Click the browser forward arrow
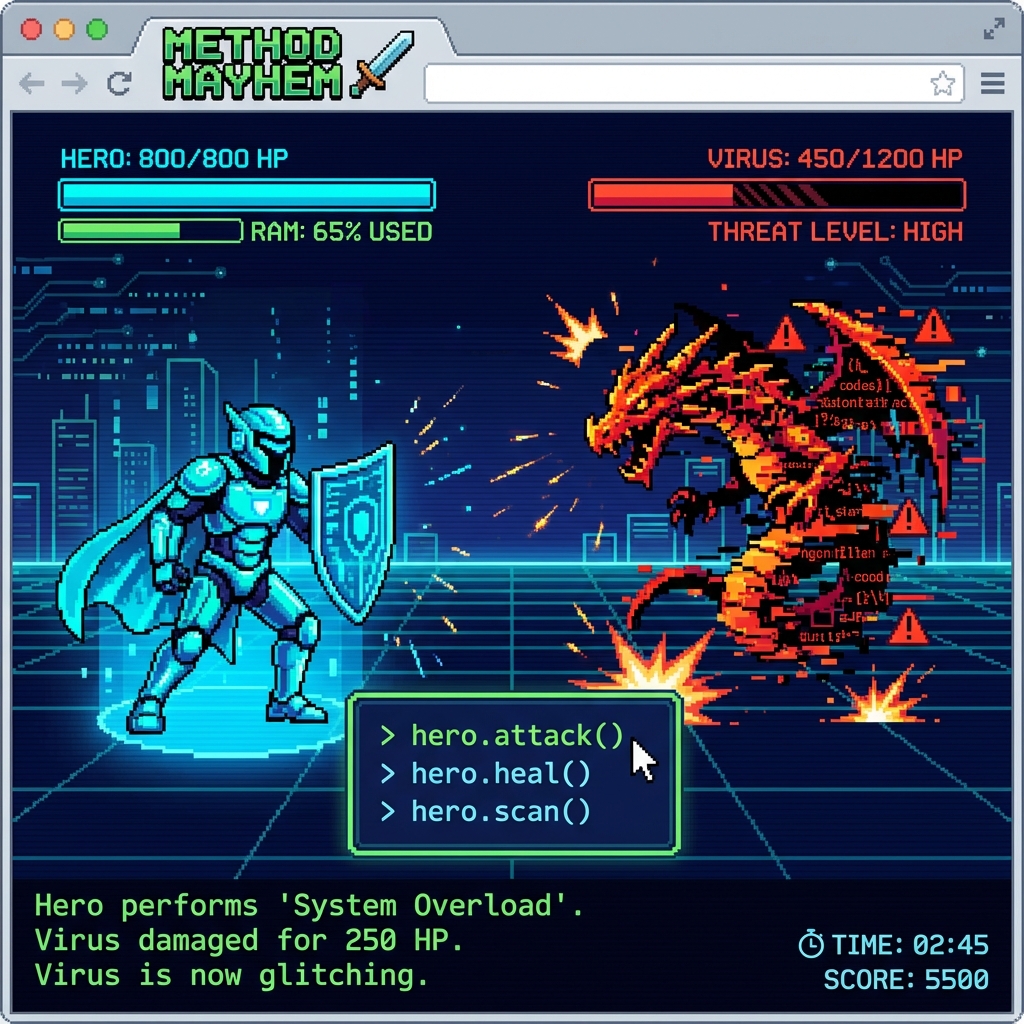 75,84
